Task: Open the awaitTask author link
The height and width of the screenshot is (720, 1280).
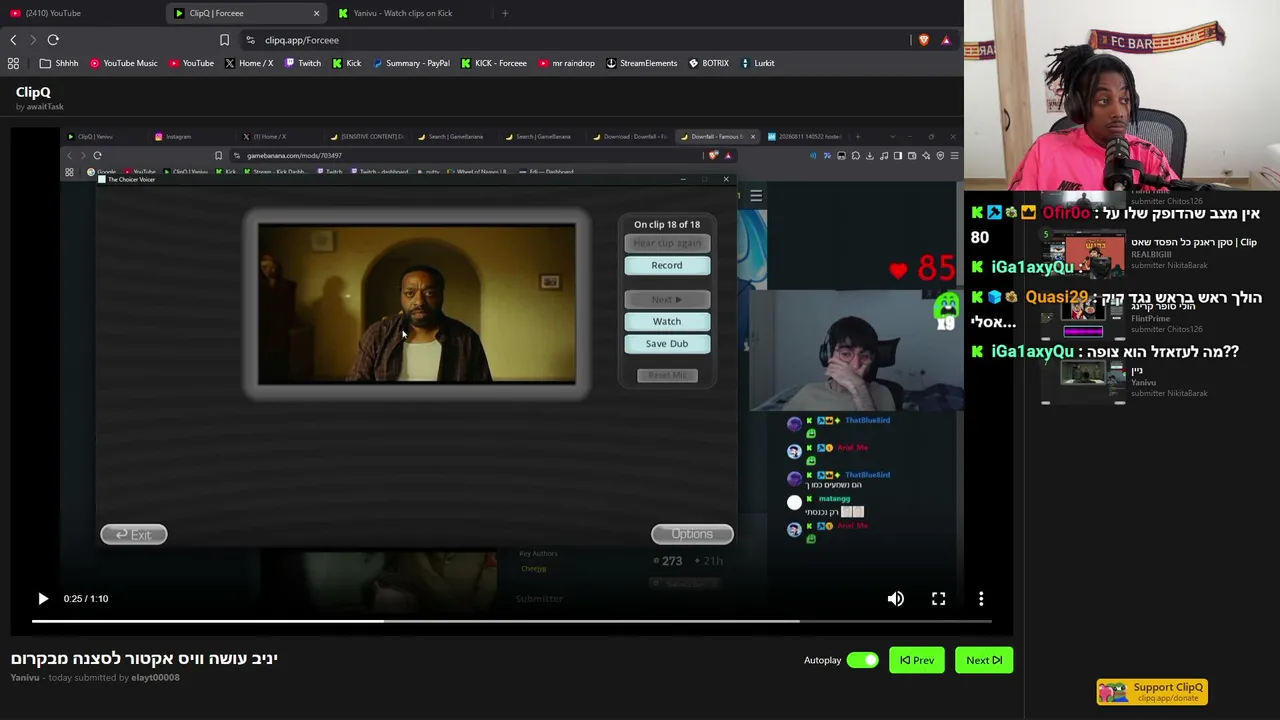Action: (45, 106)
